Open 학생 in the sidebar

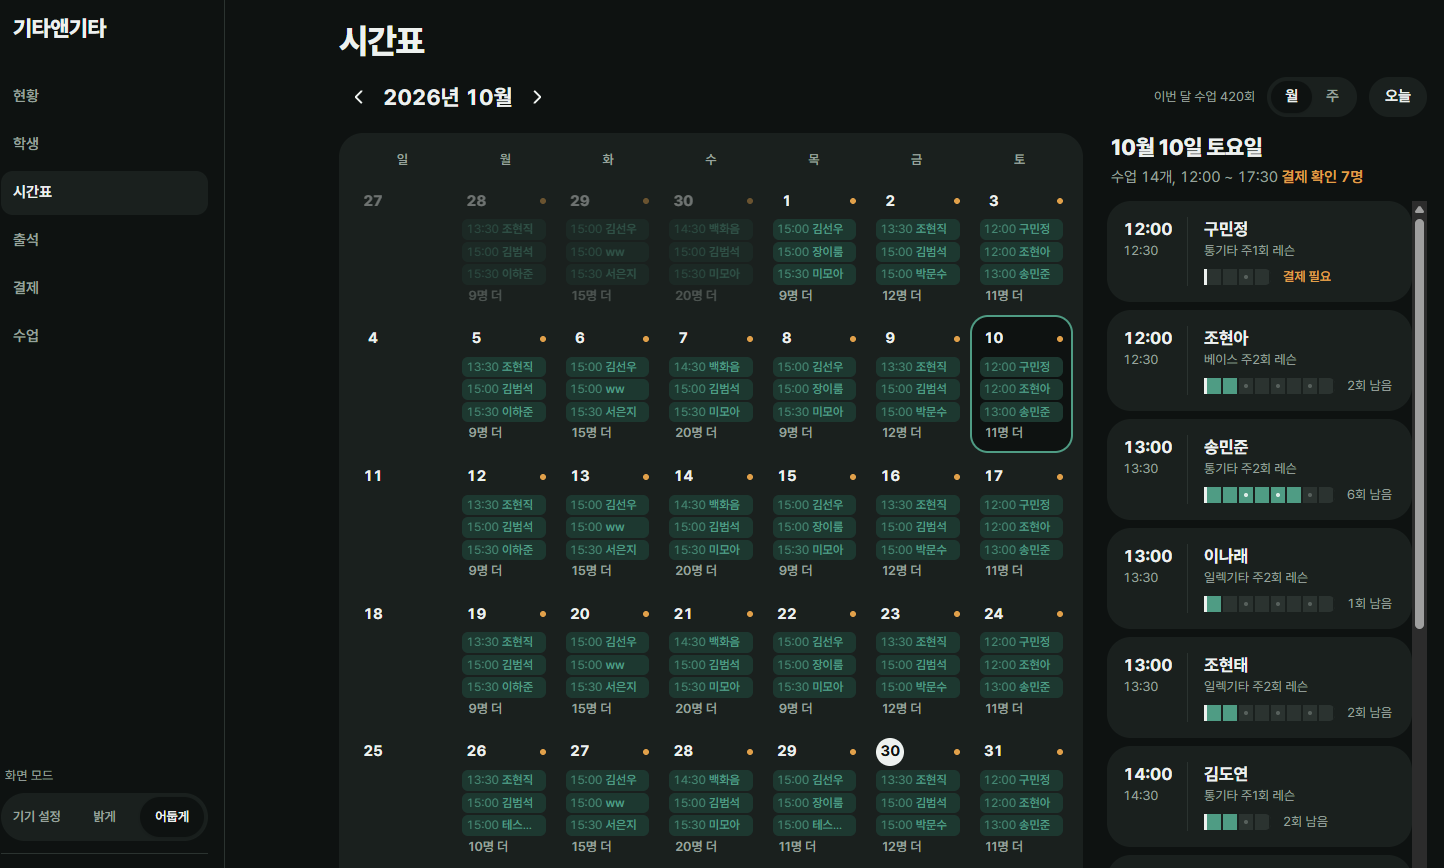pos(104,144)
